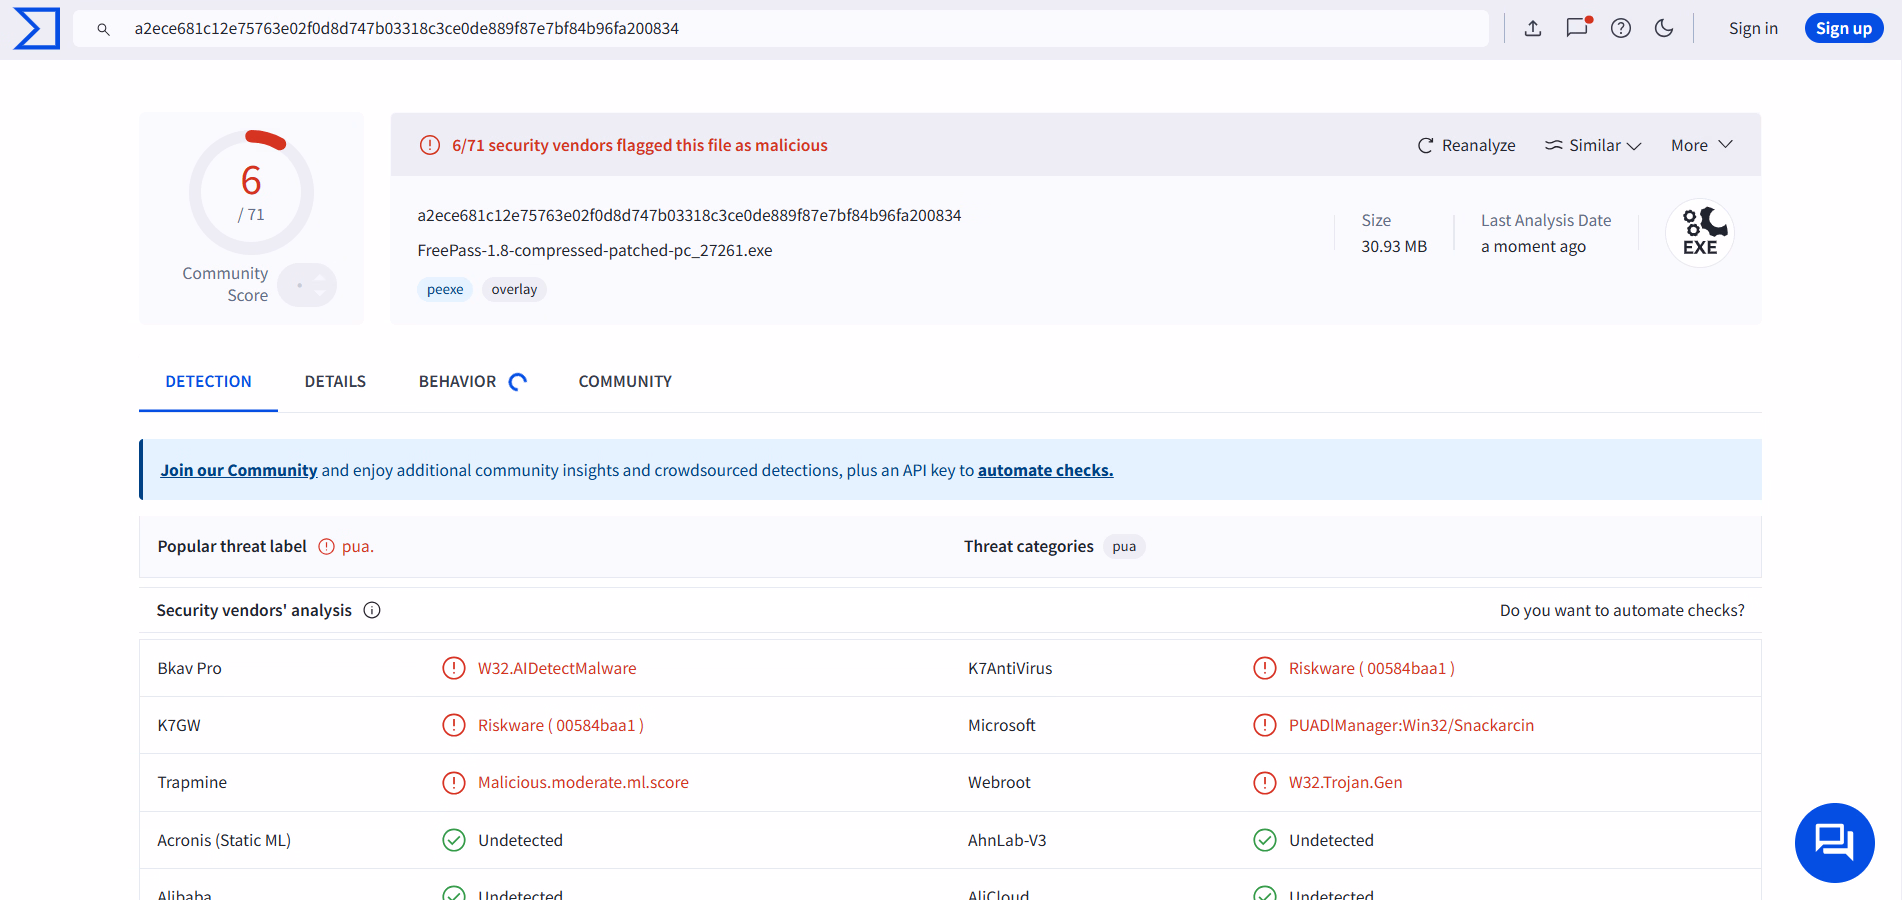
Task: Click the W32.Trojan.Gen result text
Action: pos(1345,782)
